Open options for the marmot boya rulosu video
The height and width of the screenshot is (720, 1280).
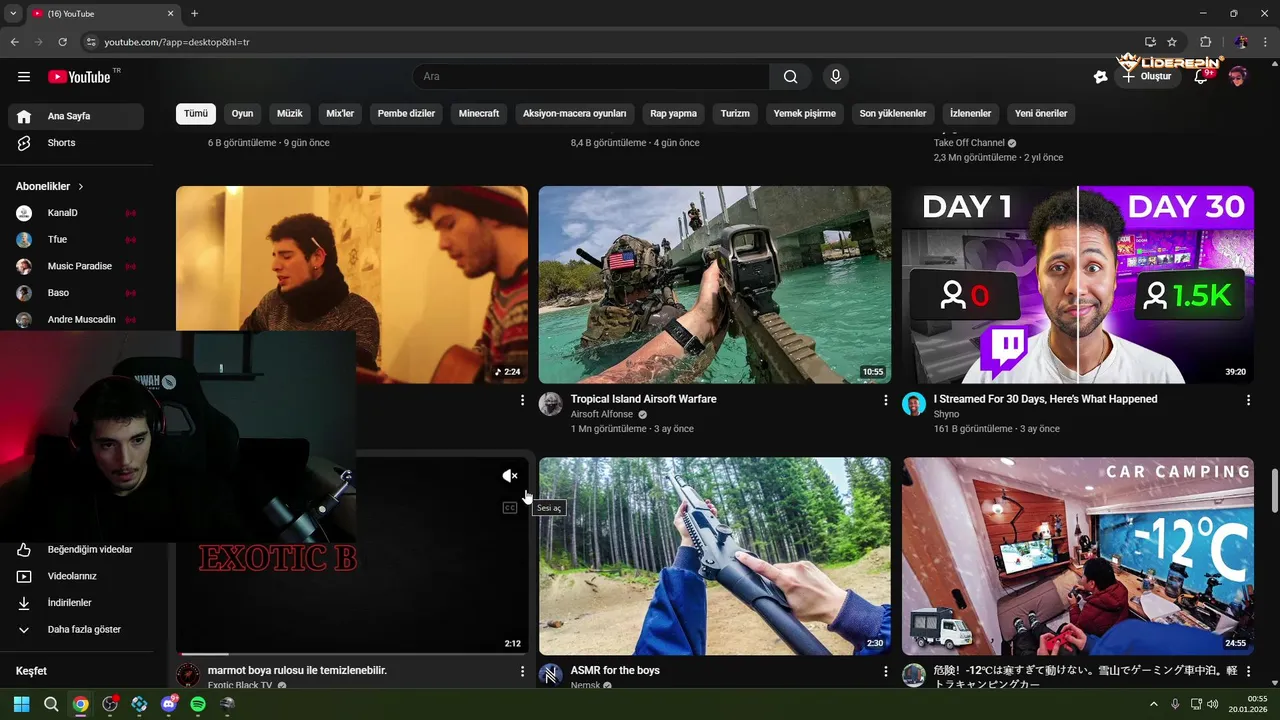click(522, 671)
